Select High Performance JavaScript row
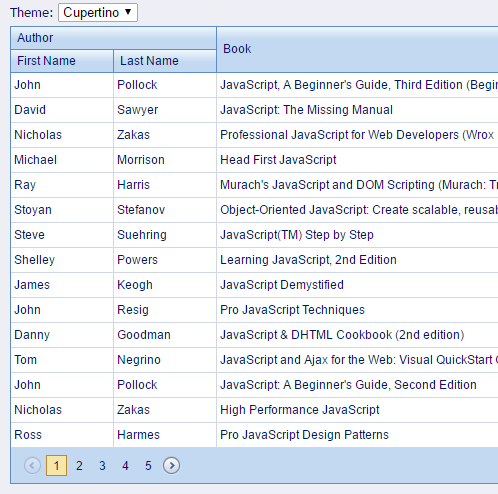Image resolution: width=498 pixels, height=494 pixels. click(254, 410)
